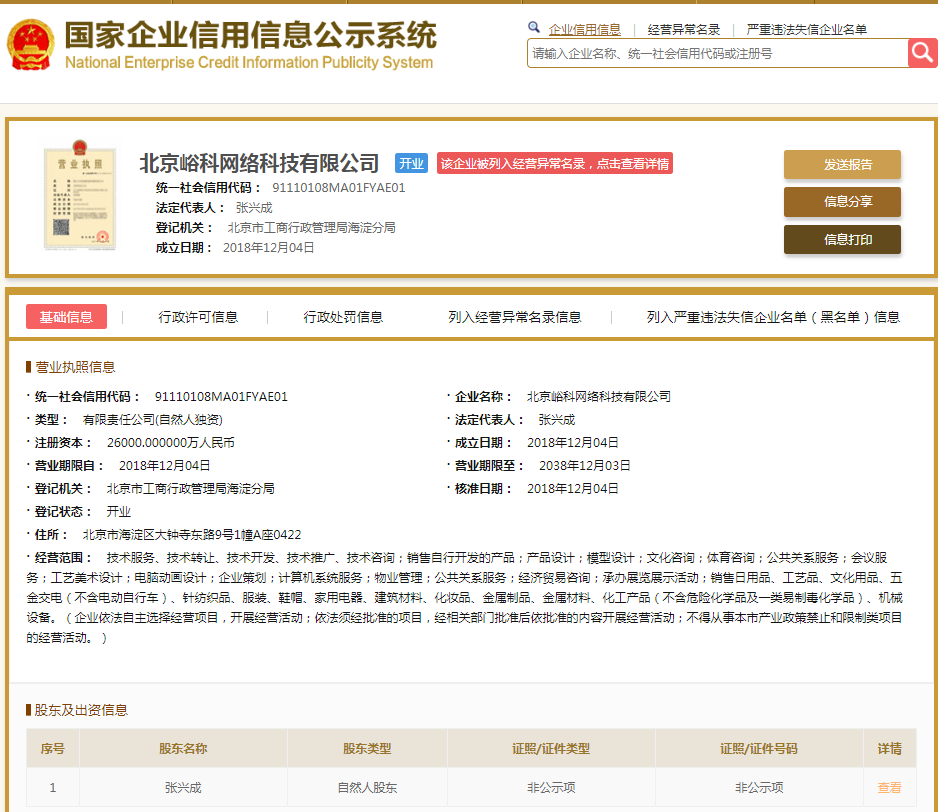This screenshot has height=812, width=938.
Task: Type in the enterprise name search field
Action: [x=716, y=54]
